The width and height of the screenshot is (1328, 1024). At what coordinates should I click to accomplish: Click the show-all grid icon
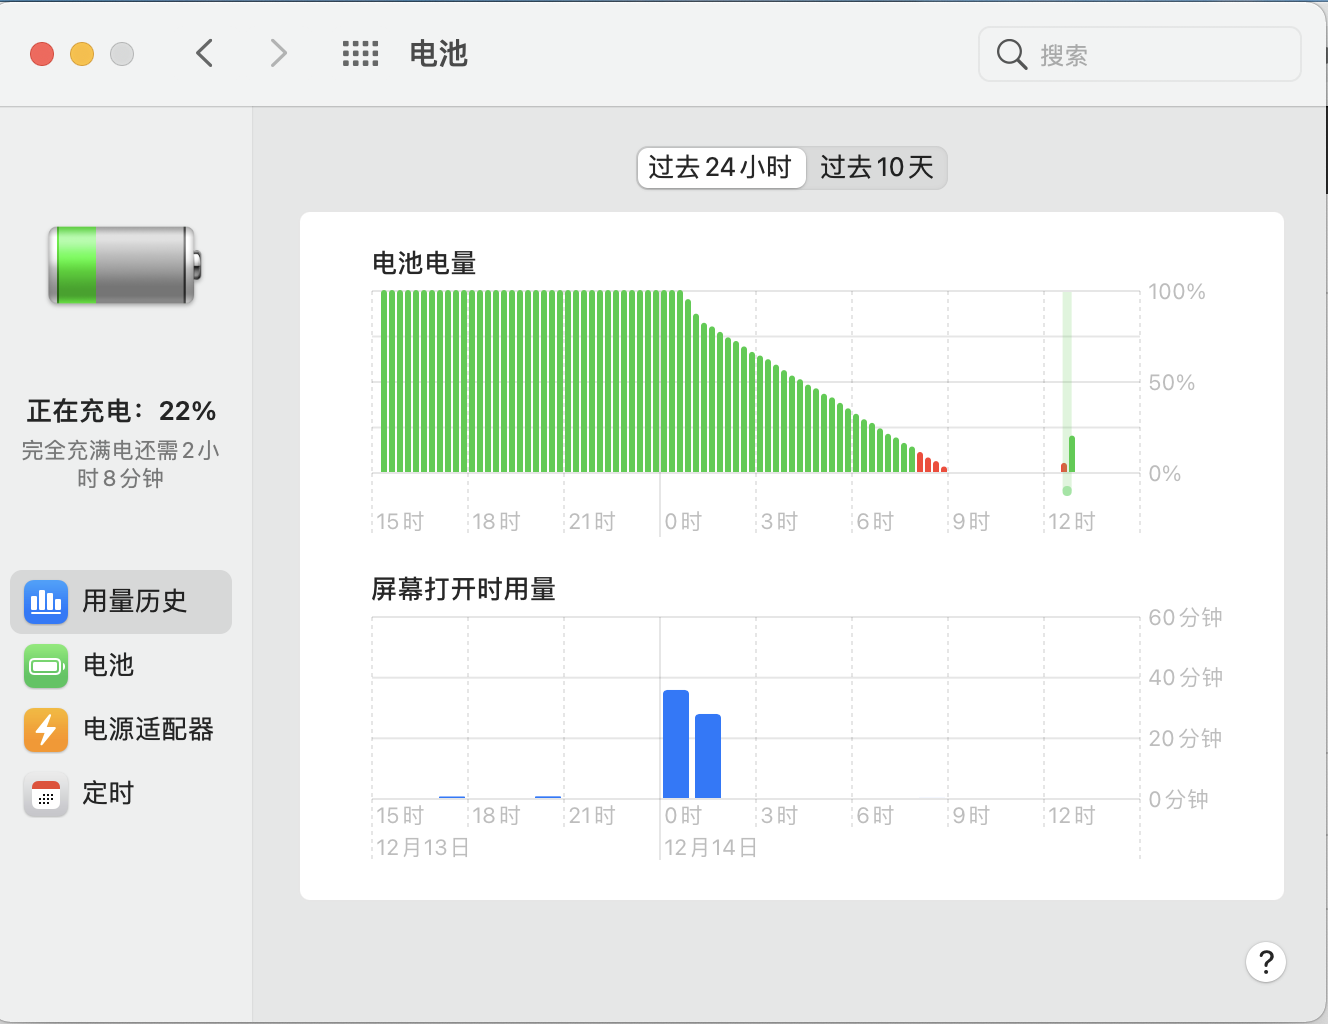(x=360, y=54)
